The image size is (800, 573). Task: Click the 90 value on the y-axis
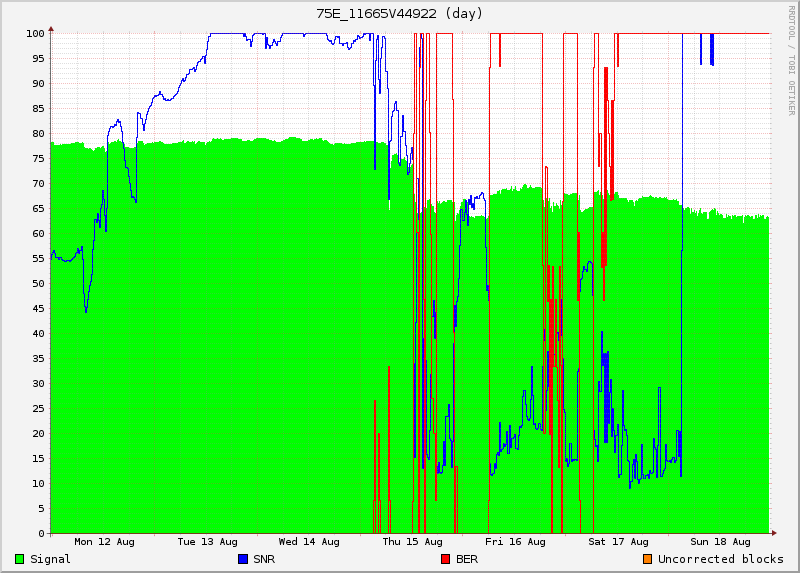coord(38,84)
